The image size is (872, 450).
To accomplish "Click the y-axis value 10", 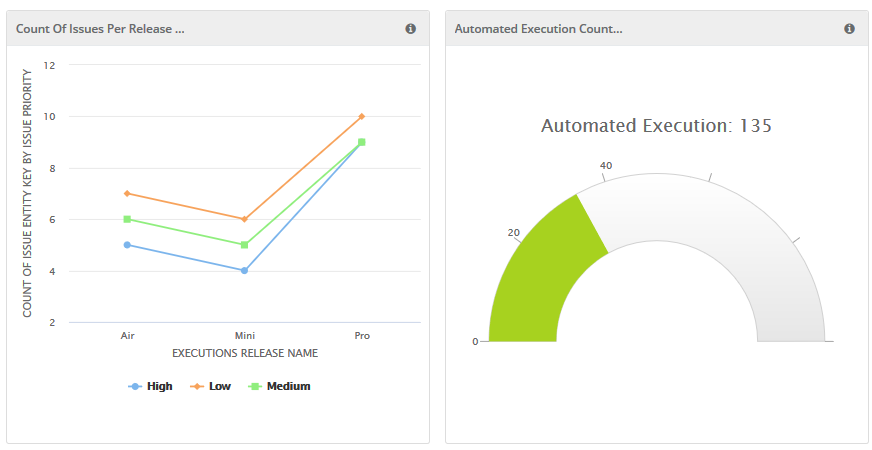I will click(50, 117).
